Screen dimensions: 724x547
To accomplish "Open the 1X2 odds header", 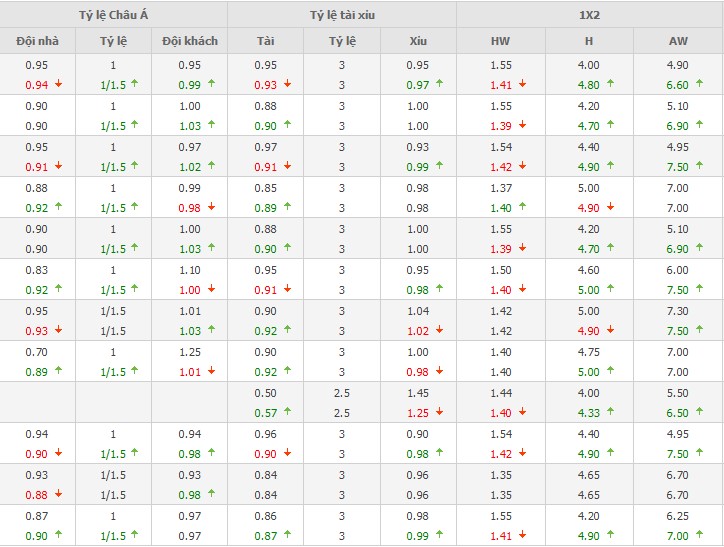I will pos(589,14).
